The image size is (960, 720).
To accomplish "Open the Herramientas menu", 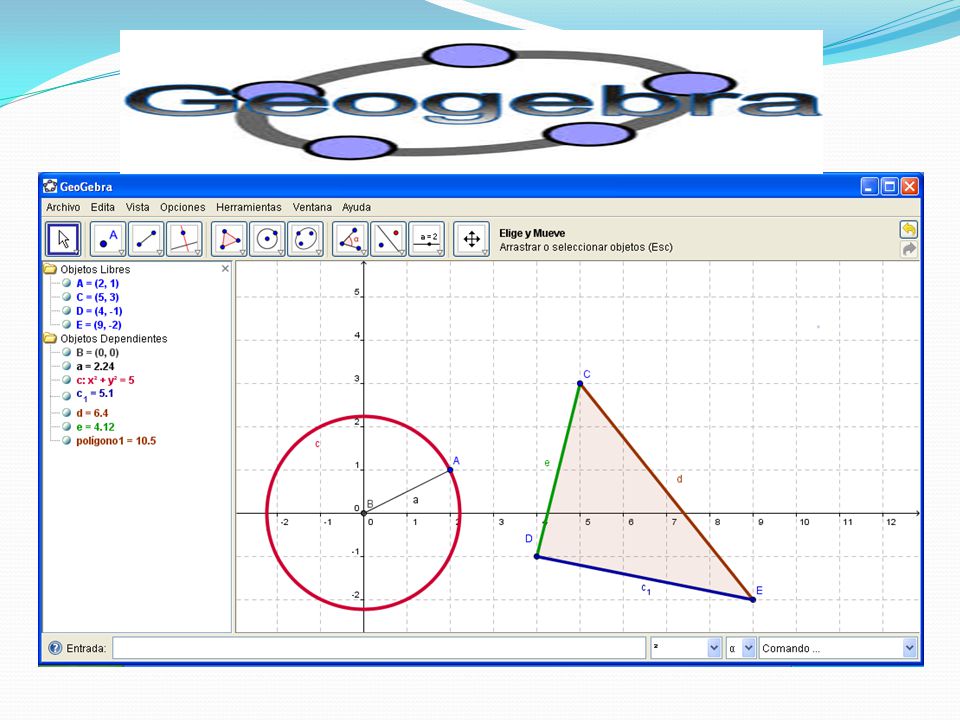I will tap(249, 207).
